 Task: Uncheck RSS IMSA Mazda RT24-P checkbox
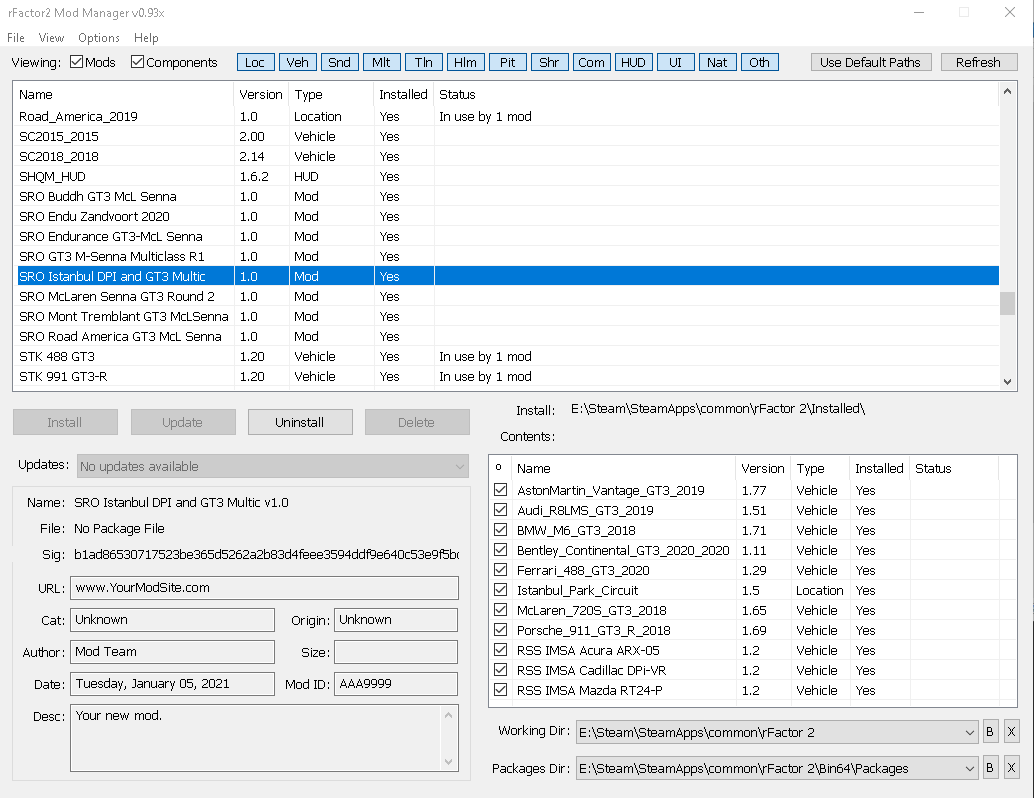501,690
